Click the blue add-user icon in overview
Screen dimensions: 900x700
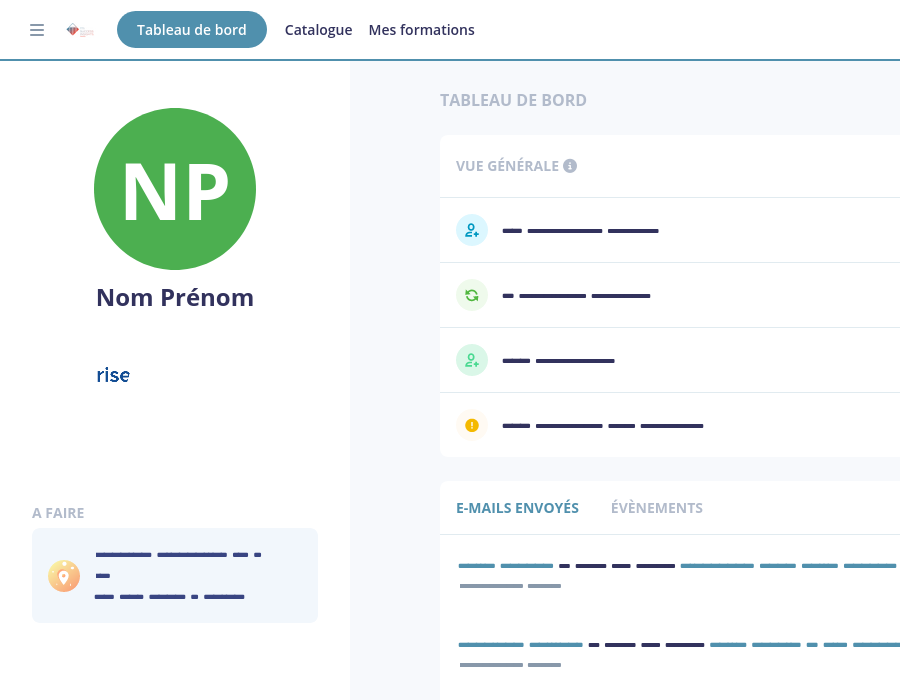[472, 230]
